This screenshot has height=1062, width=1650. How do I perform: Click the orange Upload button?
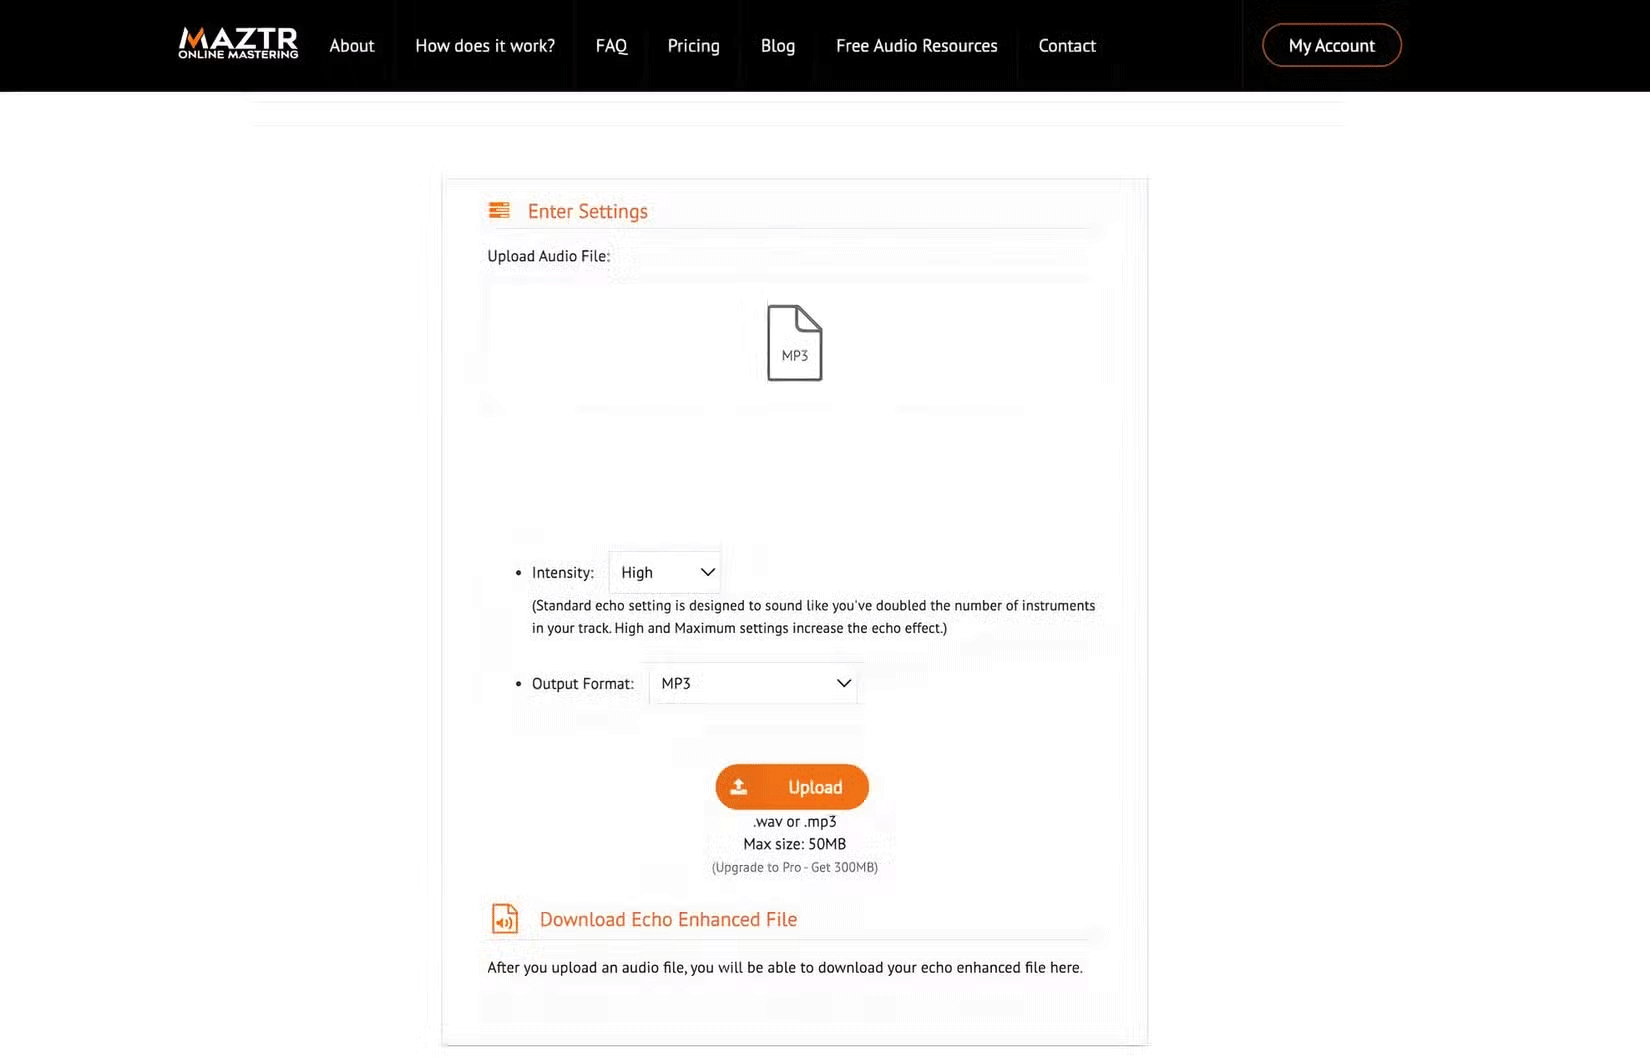pos(792,787)
